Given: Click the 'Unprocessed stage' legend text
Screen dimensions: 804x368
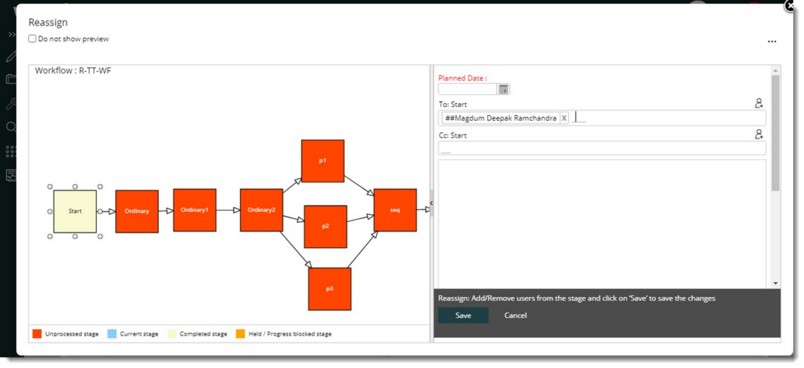Looking at the screenshot, I should 72,334.
